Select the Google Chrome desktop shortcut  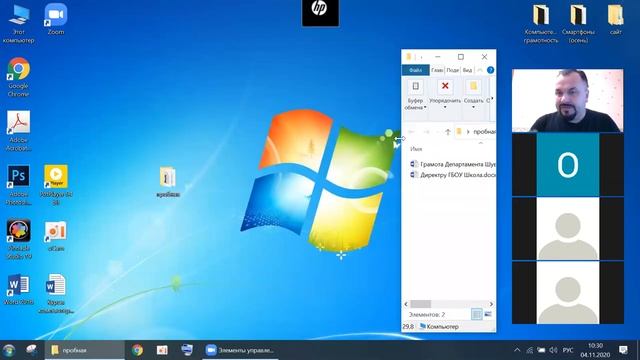pos(18,77)
